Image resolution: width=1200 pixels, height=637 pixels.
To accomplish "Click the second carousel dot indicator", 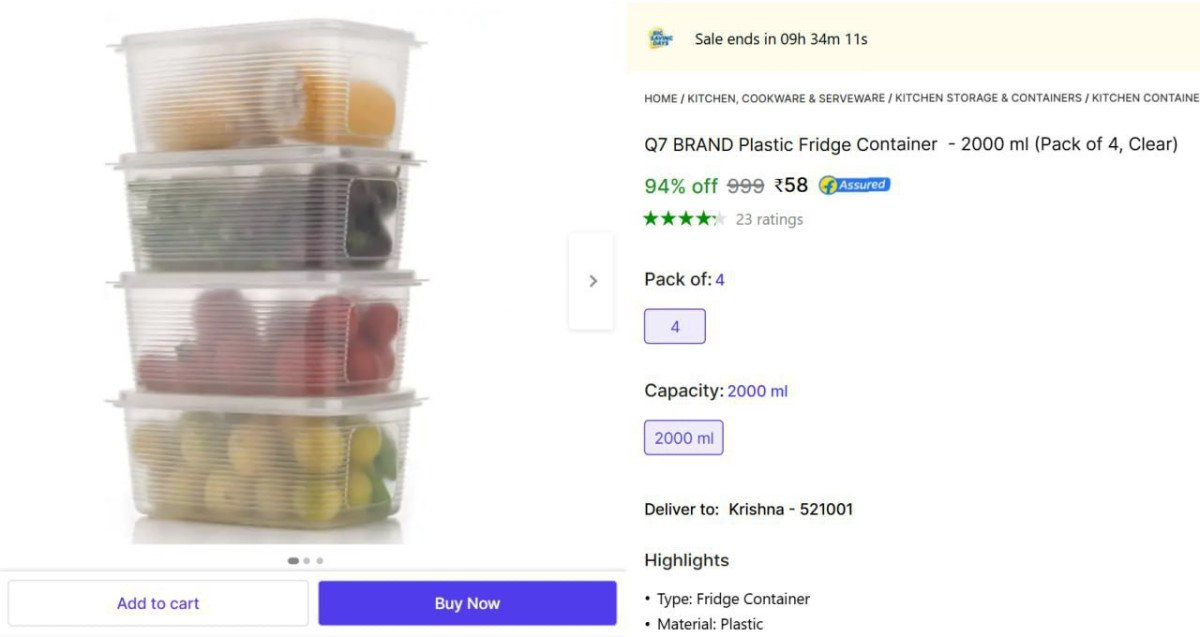I will pos(306,561).
